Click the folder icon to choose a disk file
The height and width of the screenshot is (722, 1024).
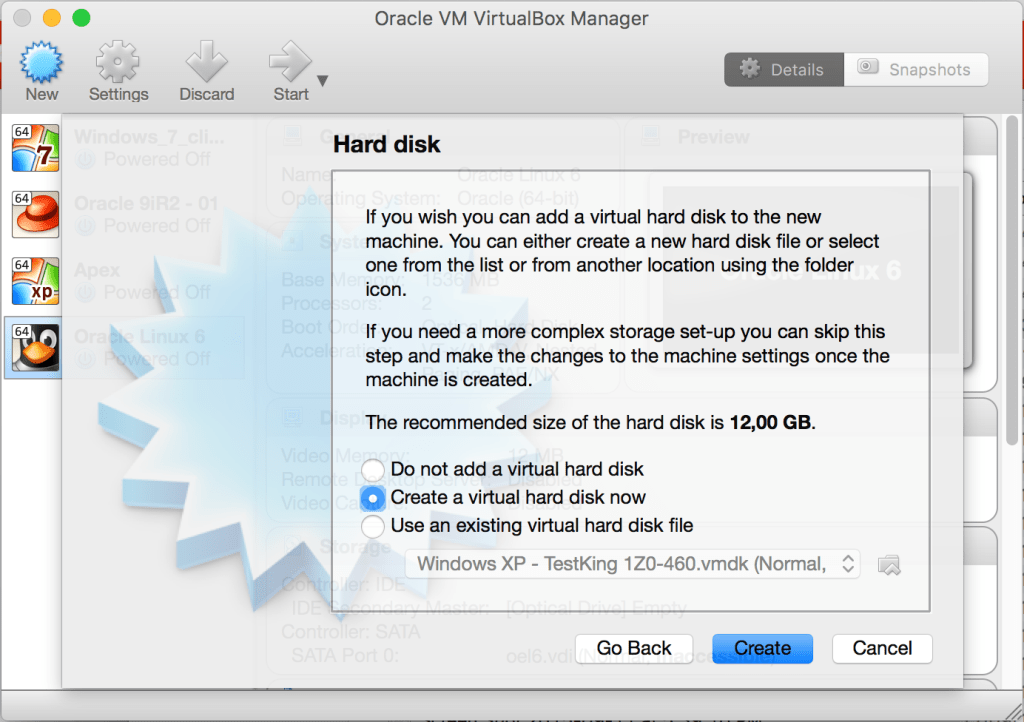tap(889, 565)
